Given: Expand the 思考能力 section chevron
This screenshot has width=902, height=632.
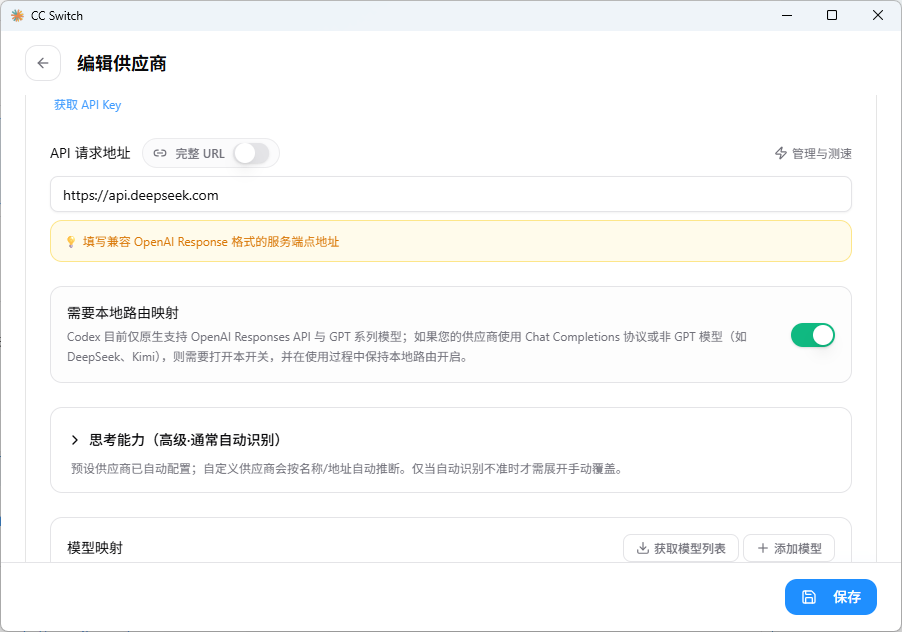Looking at the screenshot, I should click(x=75, y=441).
